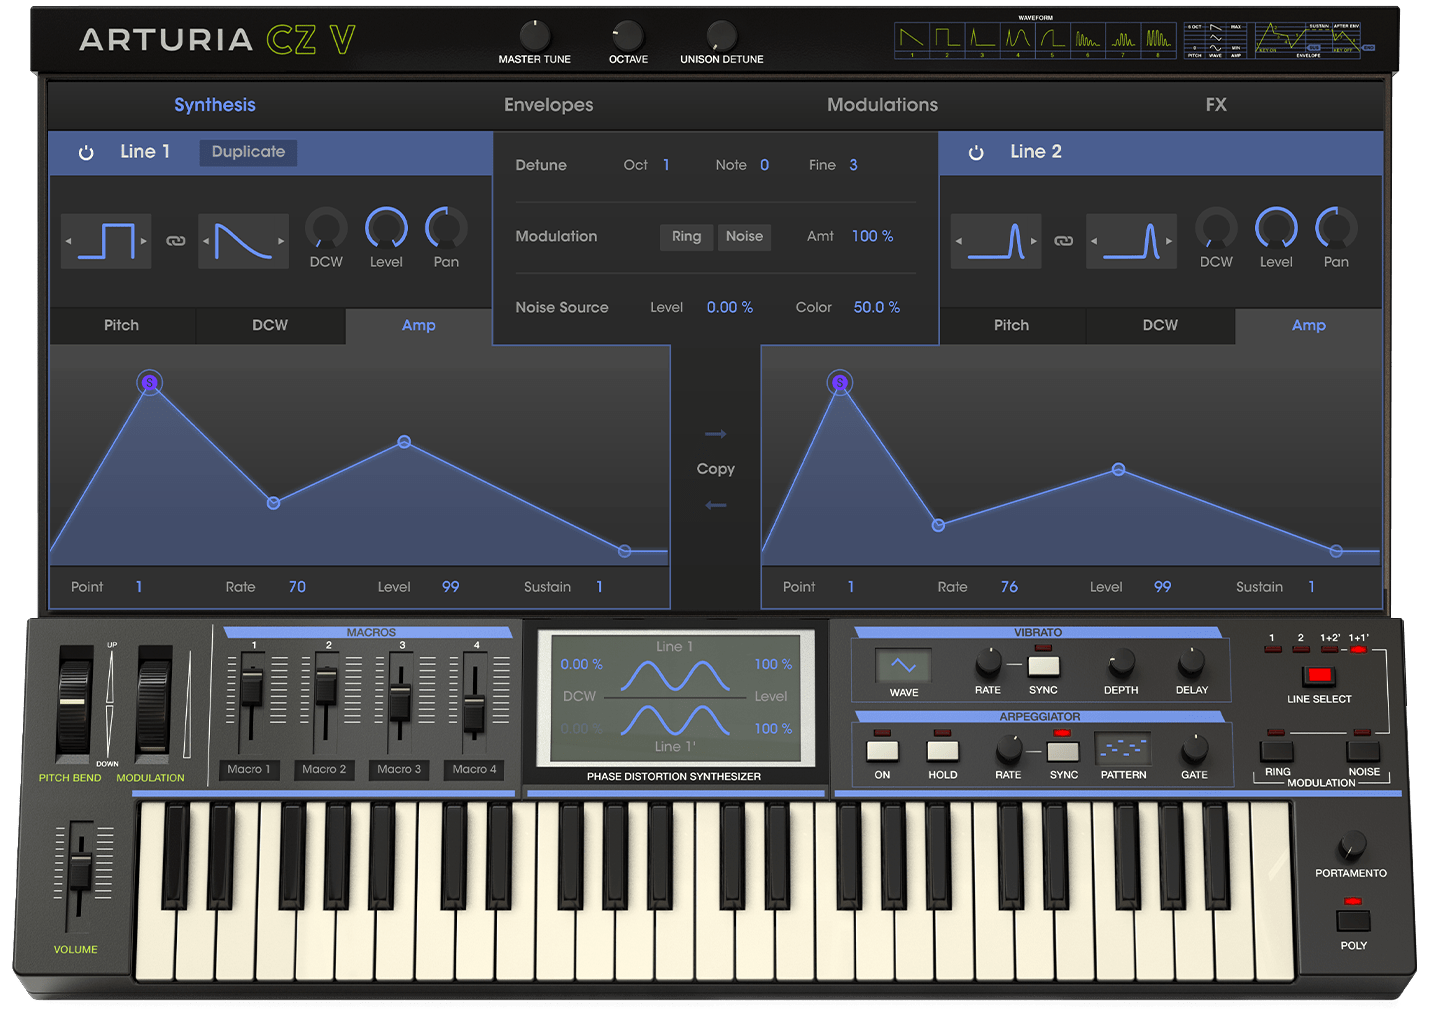
Task: Click the Fine detune value field
Action: point(853,165)
